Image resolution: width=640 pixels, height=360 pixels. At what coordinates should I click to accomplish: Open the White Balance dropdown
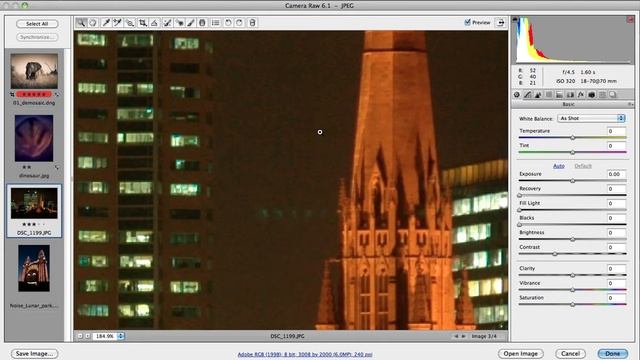coord(591,118)
